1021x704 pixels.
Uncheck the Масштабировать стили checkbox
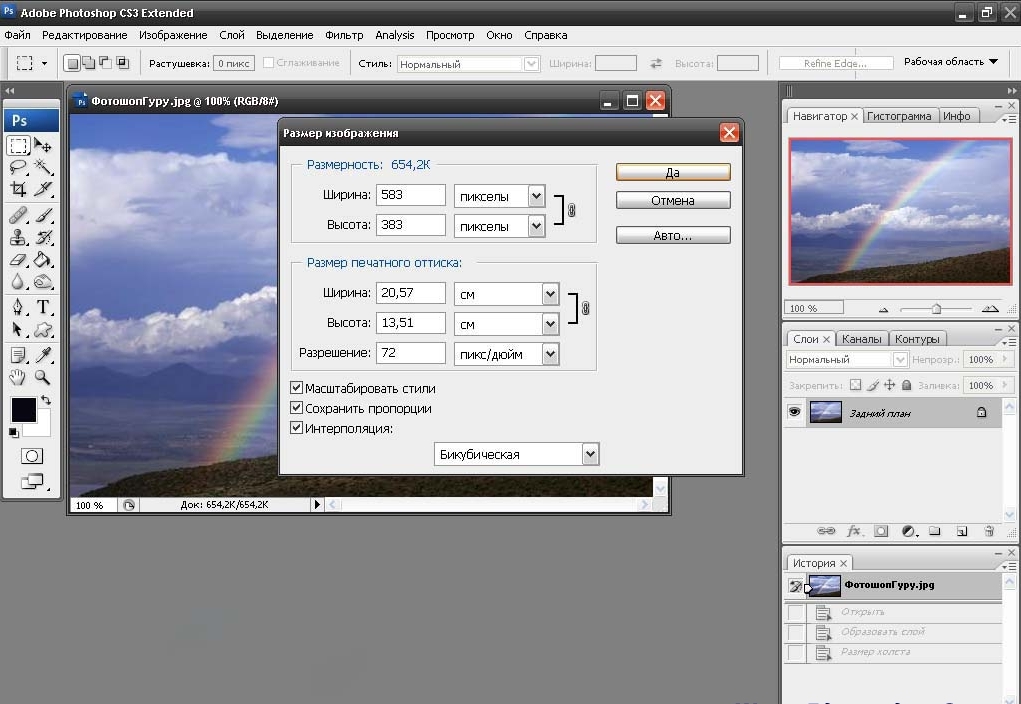tap(296, 388)
